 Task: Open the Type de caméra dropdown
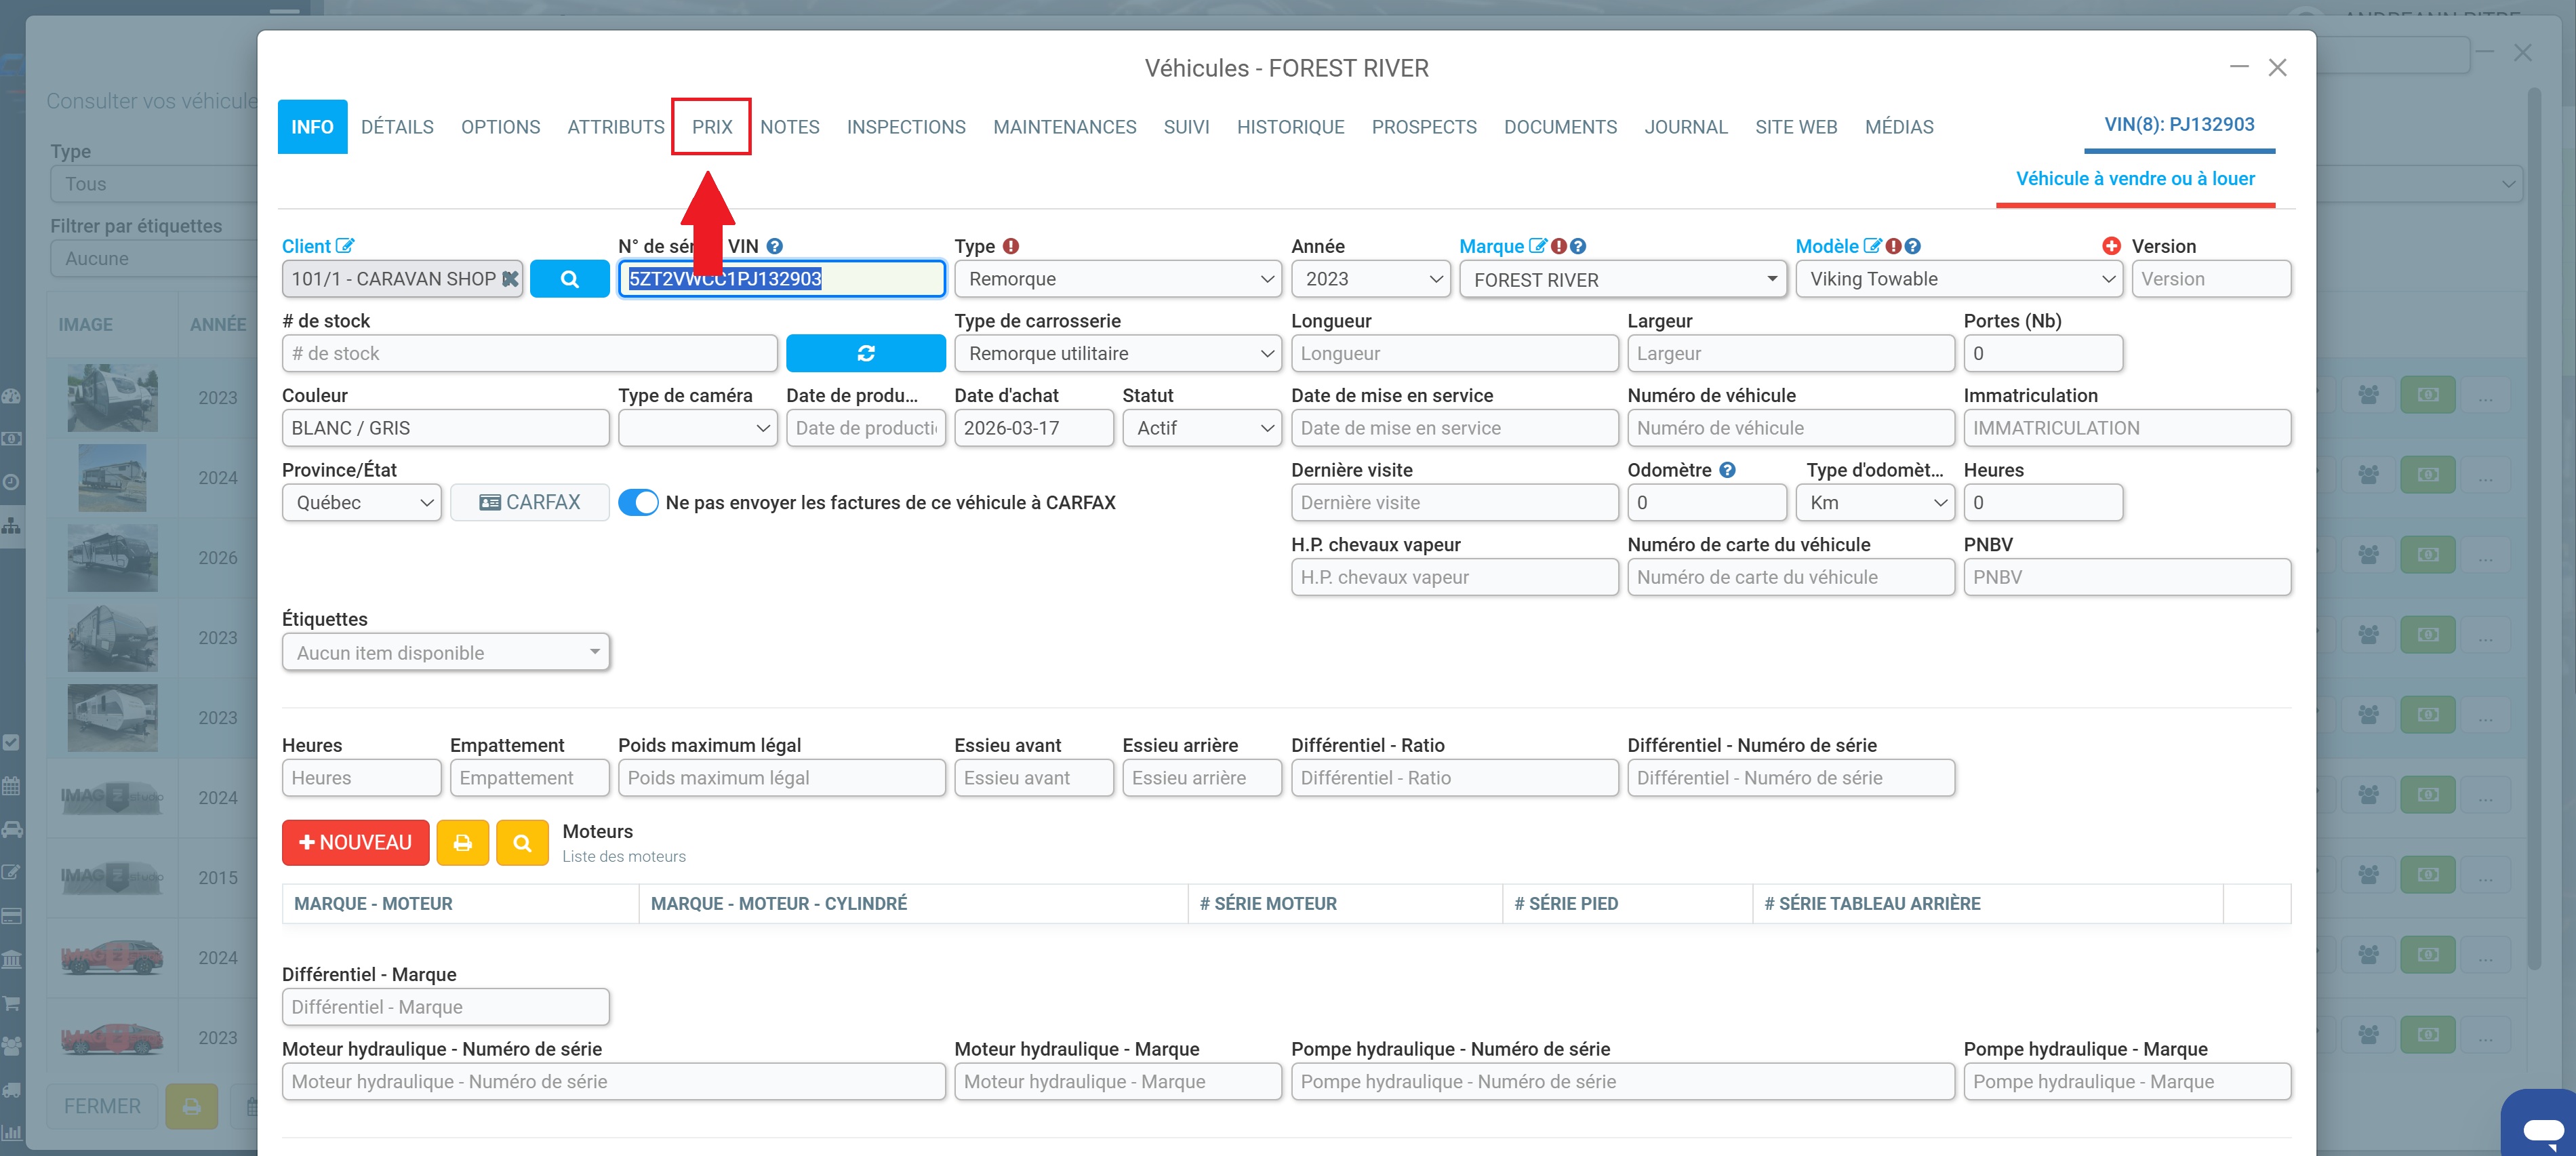click(697, 428)
